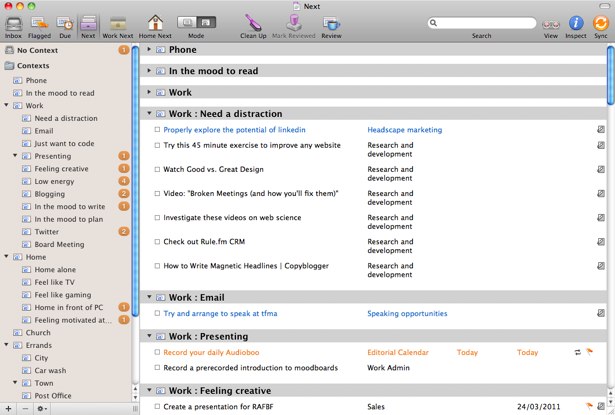The image size is (615, 415).
Task: Start Sync with the orange icon
Action: pyautogui.click(x=600, y=24)
